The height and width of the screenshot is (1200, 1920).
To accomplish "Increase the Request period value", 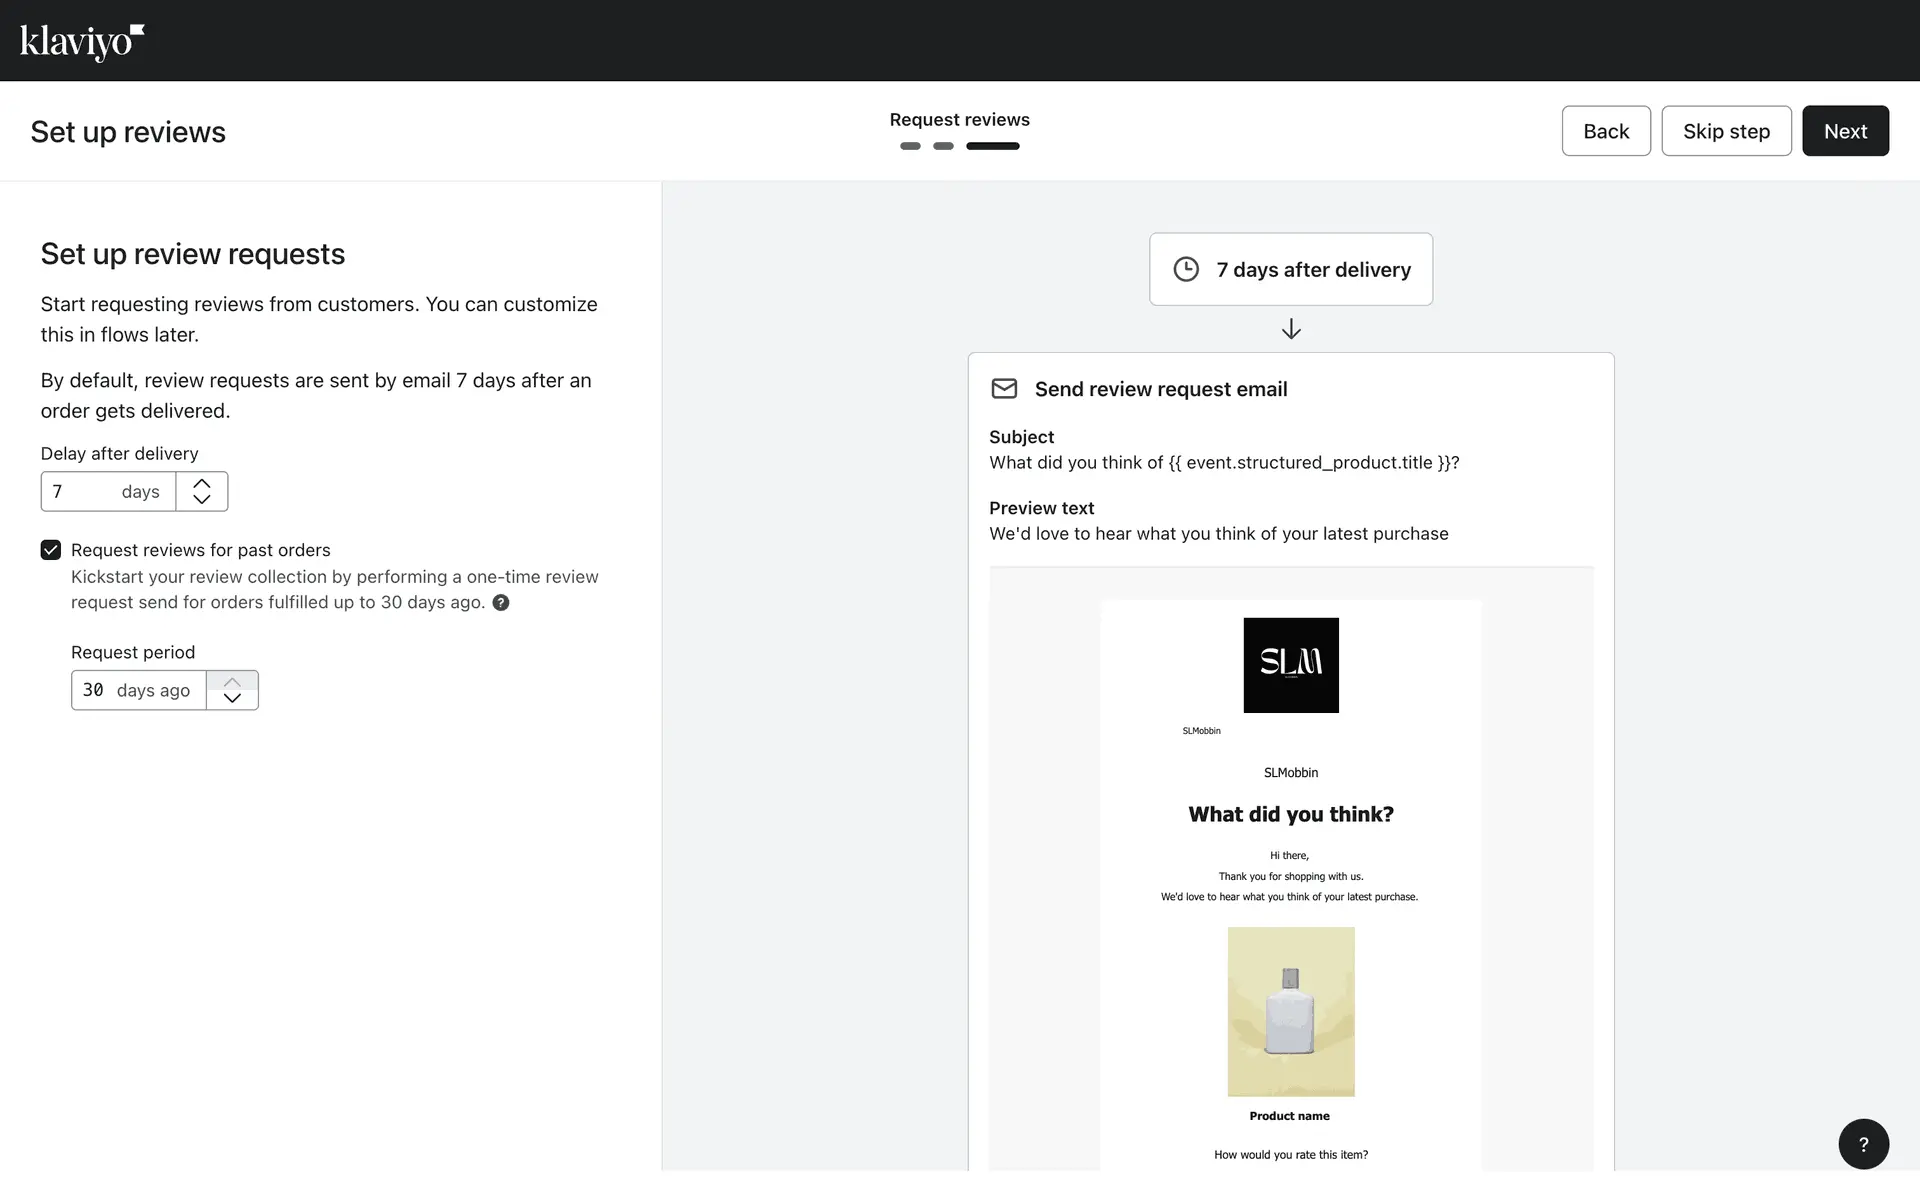I will (x=232, y=682).
